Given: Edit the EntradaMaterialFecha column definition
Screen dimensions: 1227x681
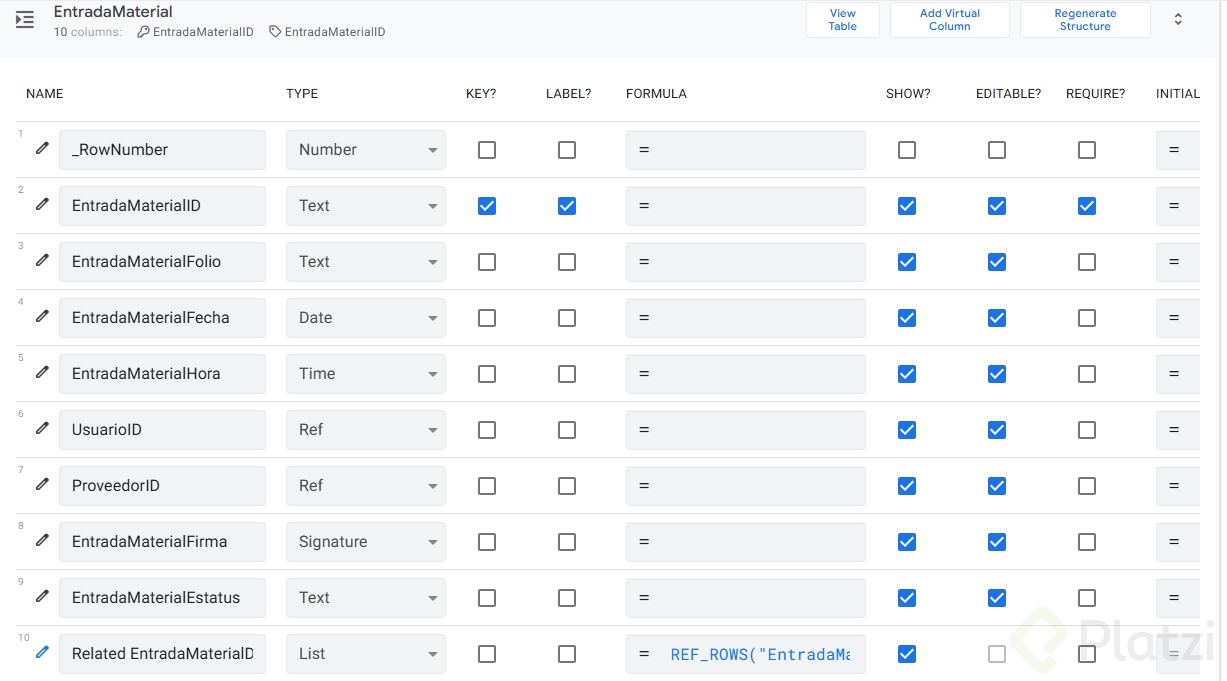Looking at the screenshot, I should (42, 316).
